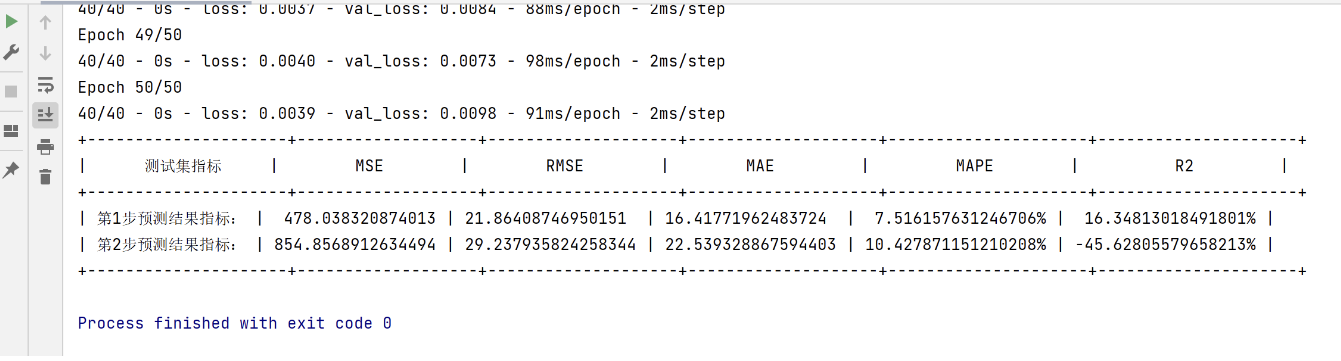
Task: Pin the run tab with pushpin icon
Action: pyautogui.click(x=11, y=171)
